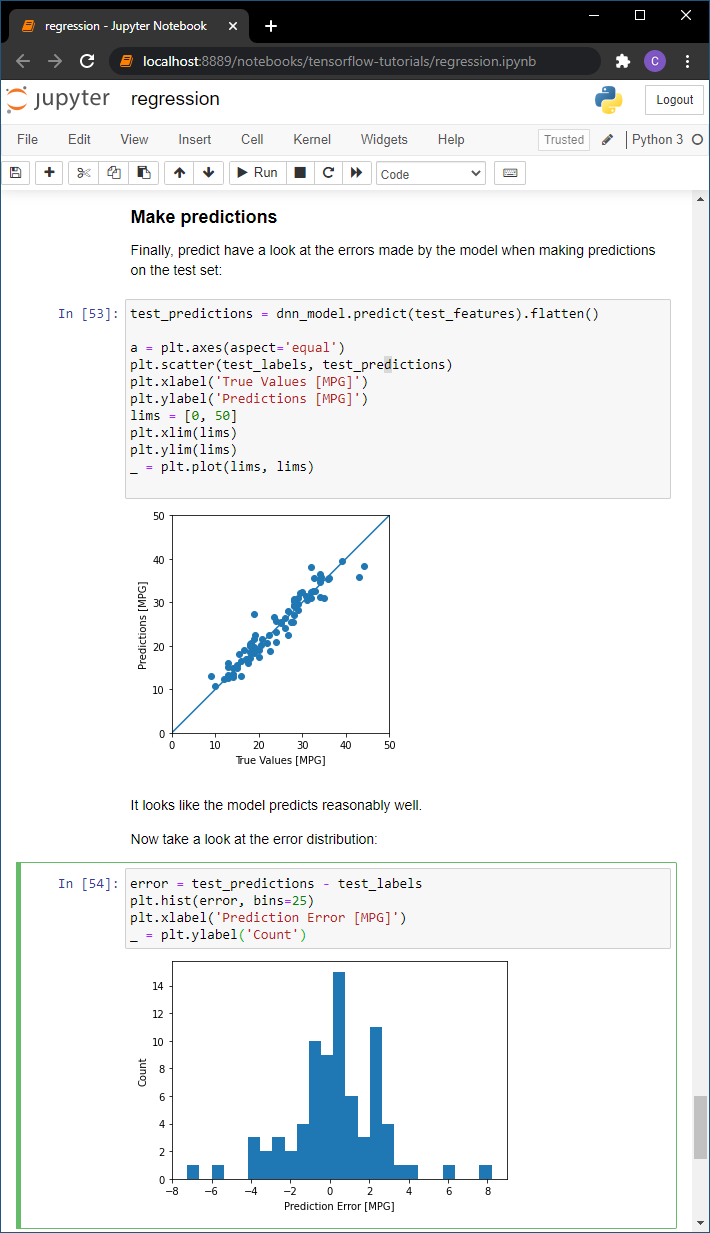Open command palette keyboard icon

coord(510,173)
